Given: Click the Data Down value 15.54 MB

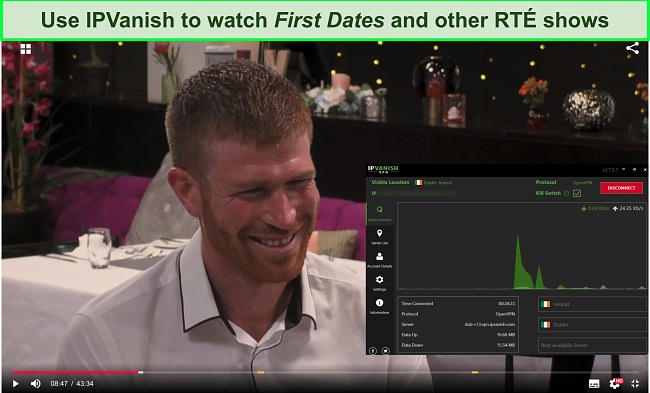Looking at the screenshot, I should 506,345.
